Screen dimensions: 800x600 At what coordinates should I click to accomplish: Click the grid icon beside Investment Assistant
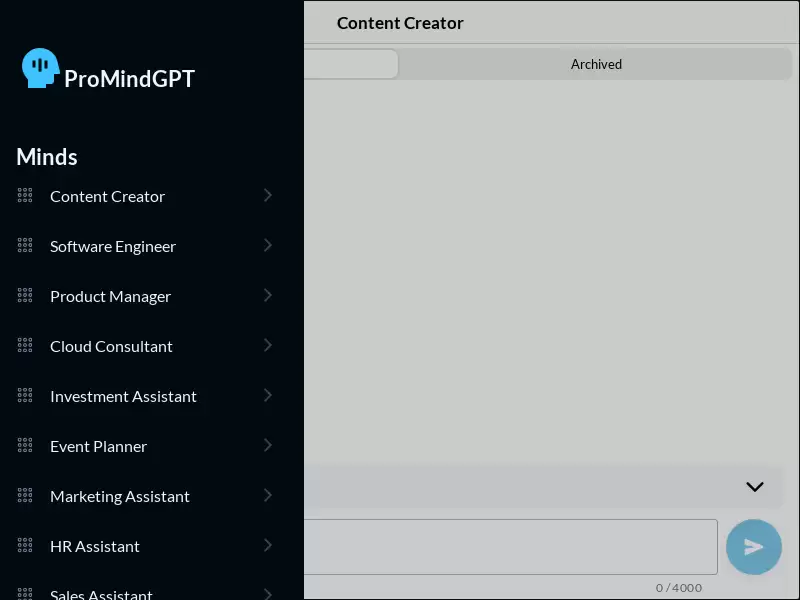point(25,395)
